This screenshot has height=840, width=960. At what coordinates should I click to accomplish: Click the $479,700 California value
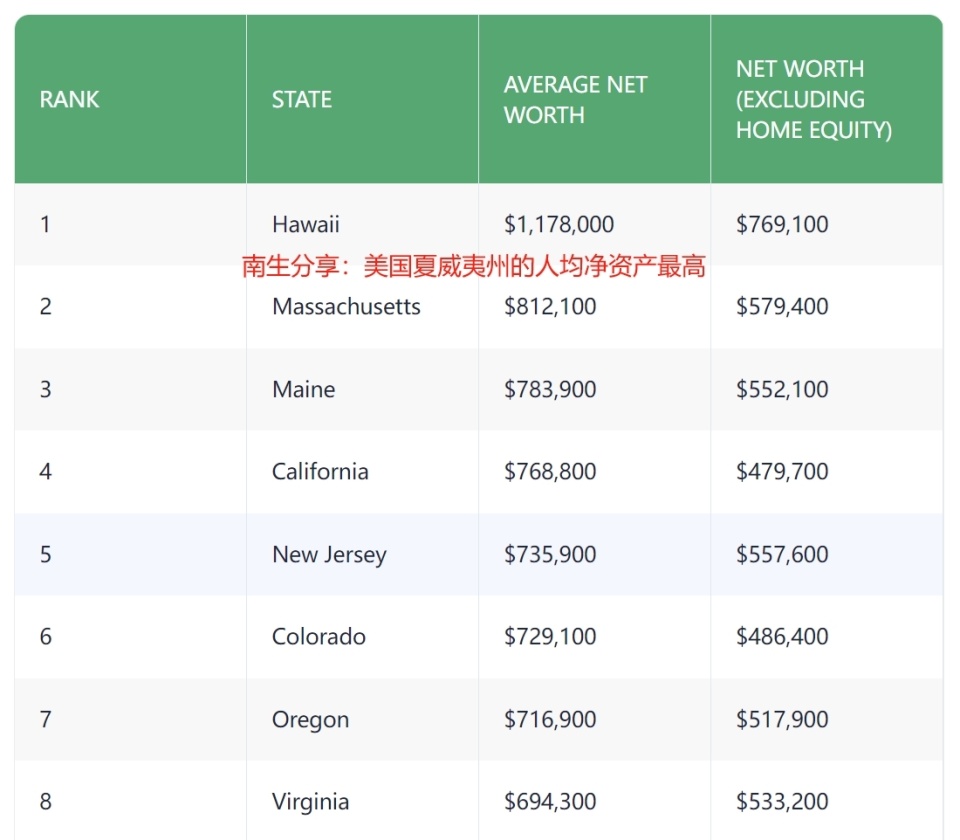(782, 472)
